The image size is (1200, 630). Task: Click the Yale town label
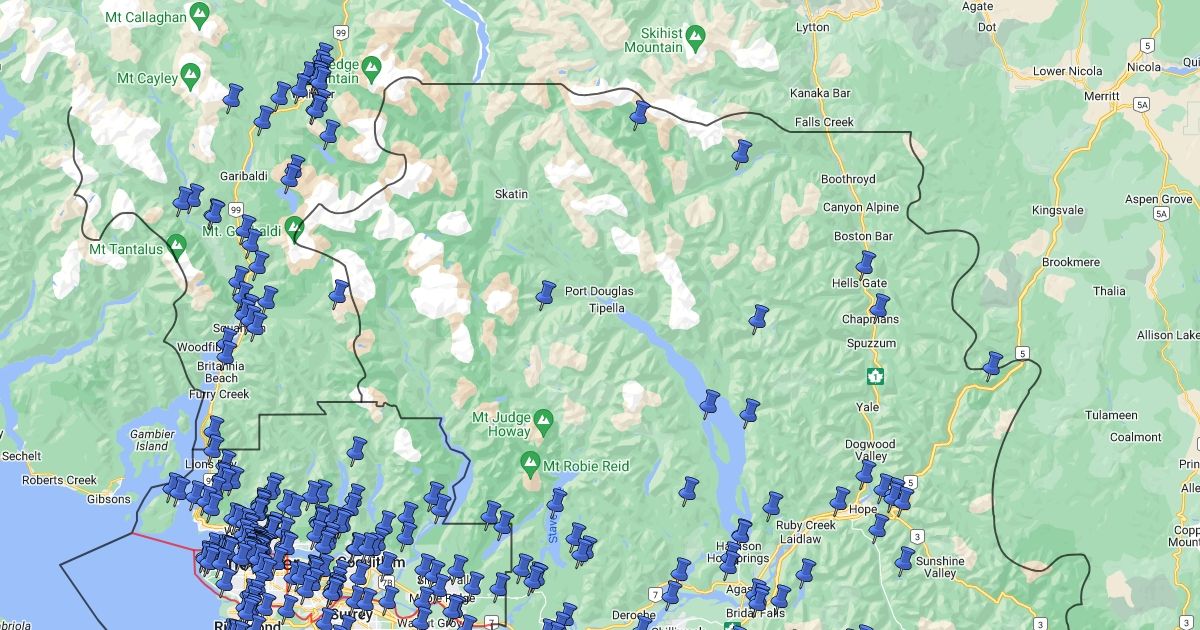pyautogui.click(x=868, y=407)
